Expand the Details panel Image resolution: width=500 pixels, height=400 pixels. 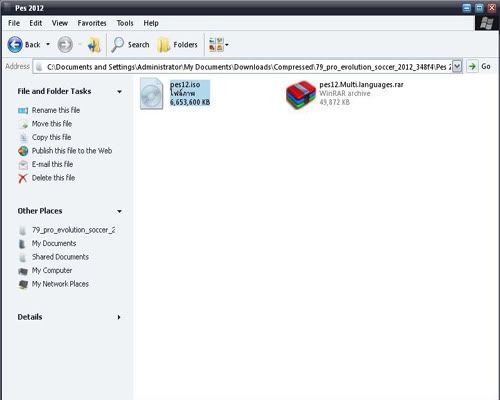point(119,317)
